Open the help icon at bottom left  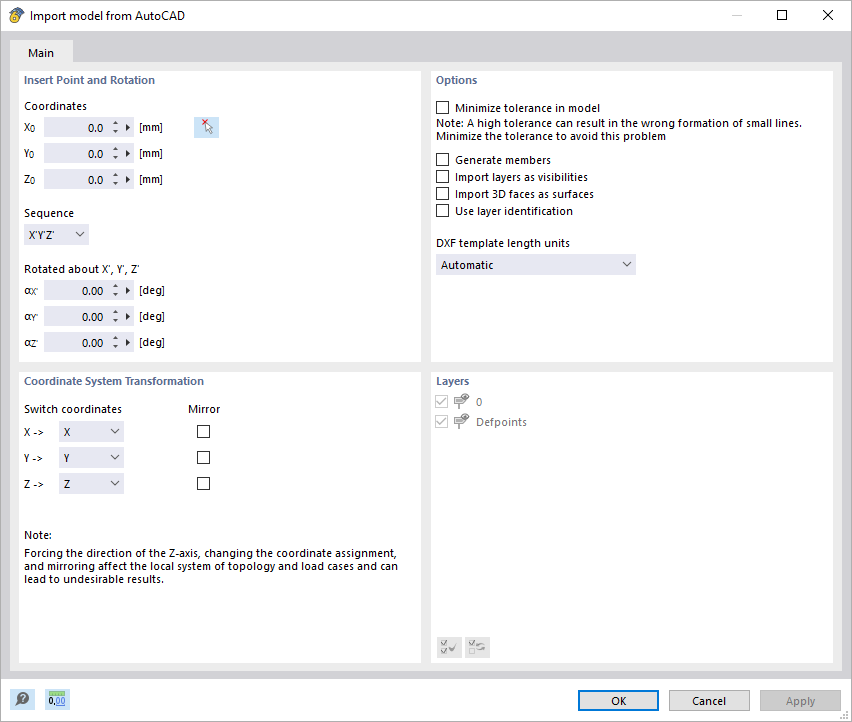22,700
